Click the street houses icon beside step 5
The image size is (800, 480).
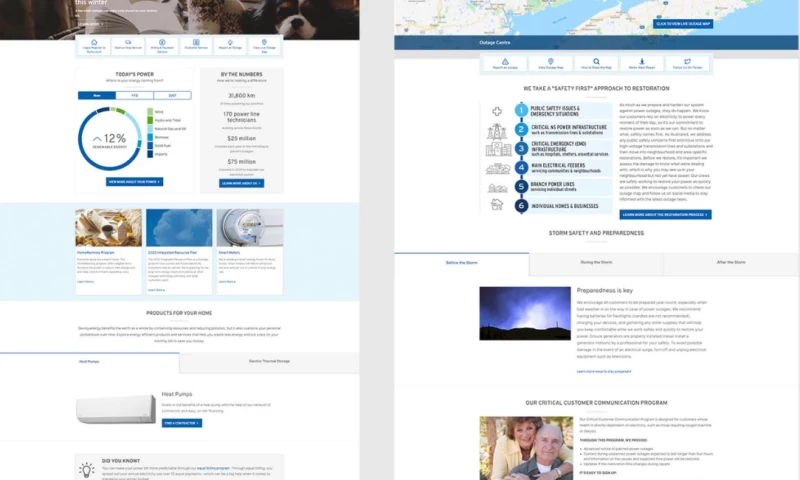click(498, 188)
